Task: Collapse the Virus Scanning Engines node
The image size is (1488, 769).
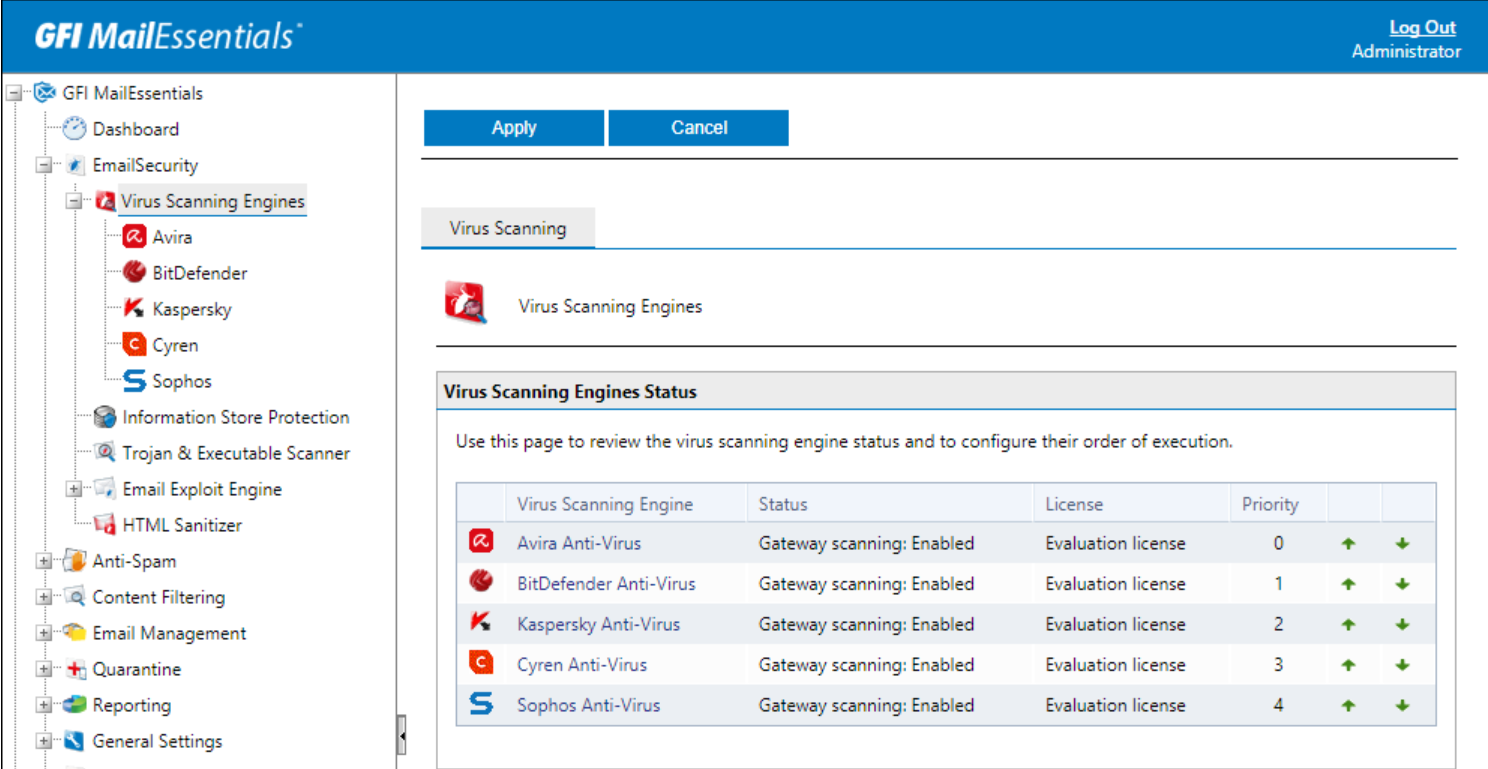Action: pyautogui.click(x=74, y=201)
